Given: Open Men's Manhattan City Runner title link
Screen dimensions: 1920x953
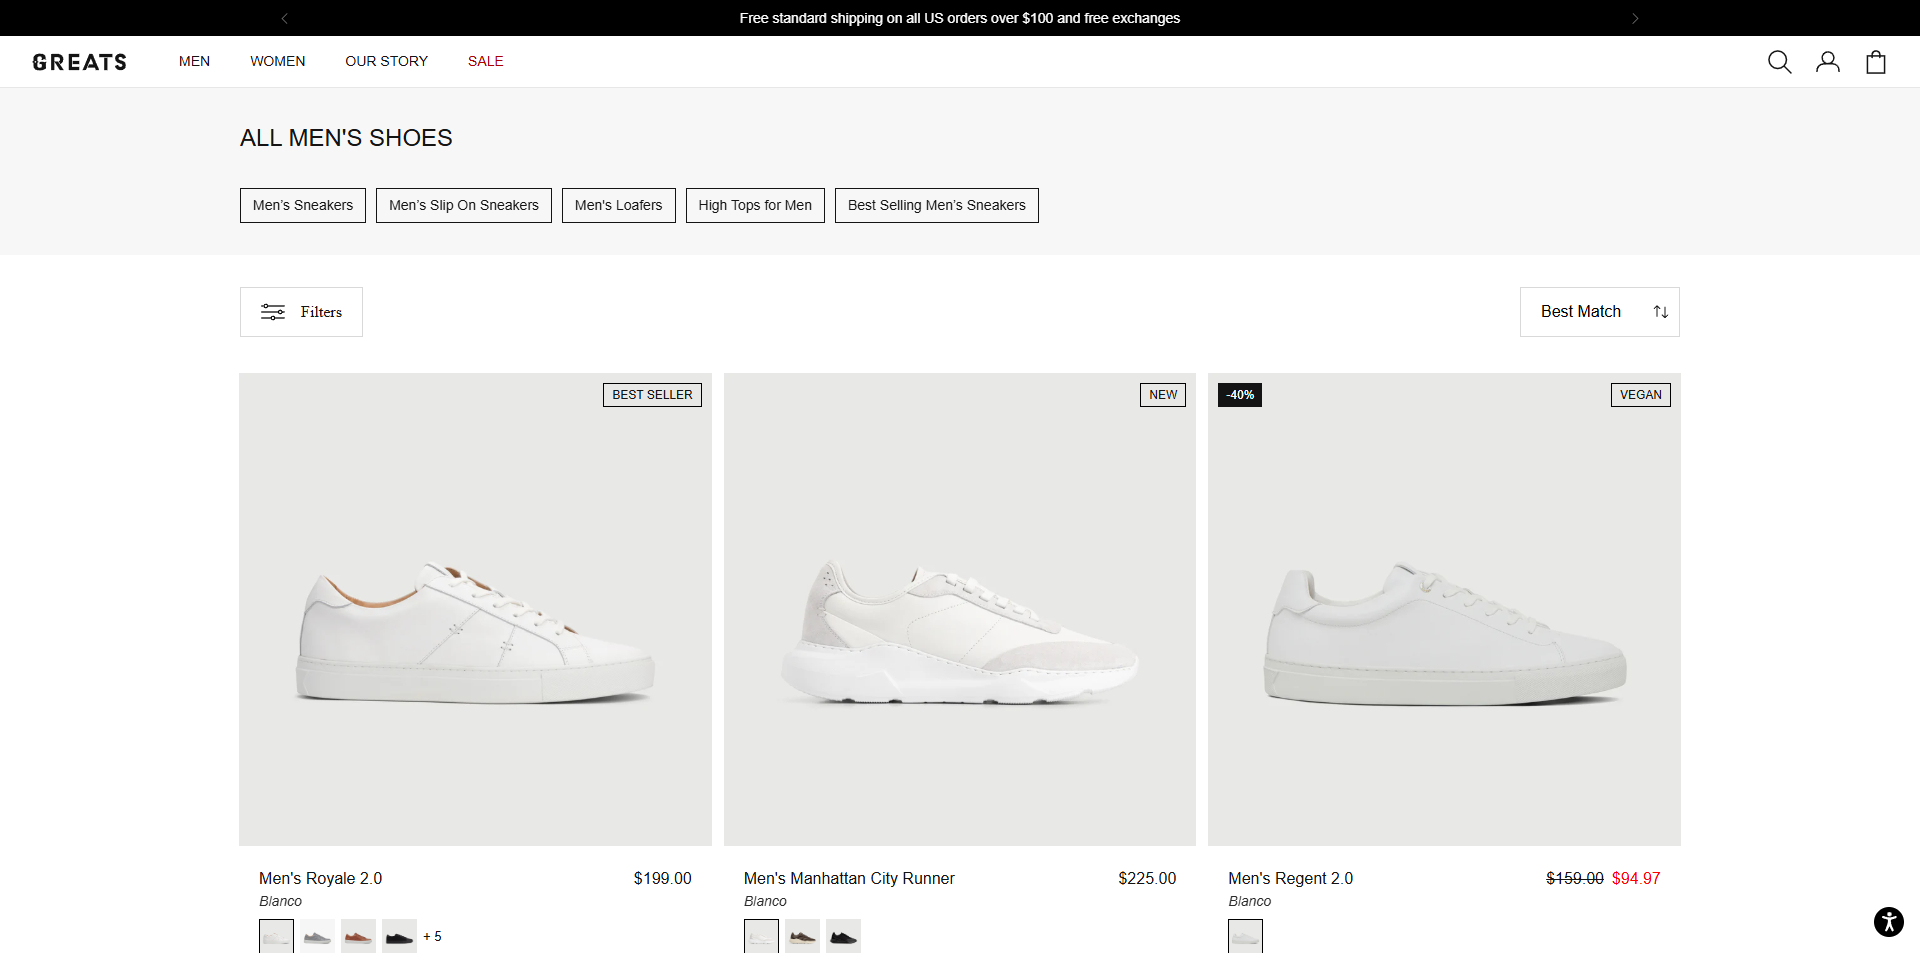Looking at the screenshot, I should click(849, 878).
